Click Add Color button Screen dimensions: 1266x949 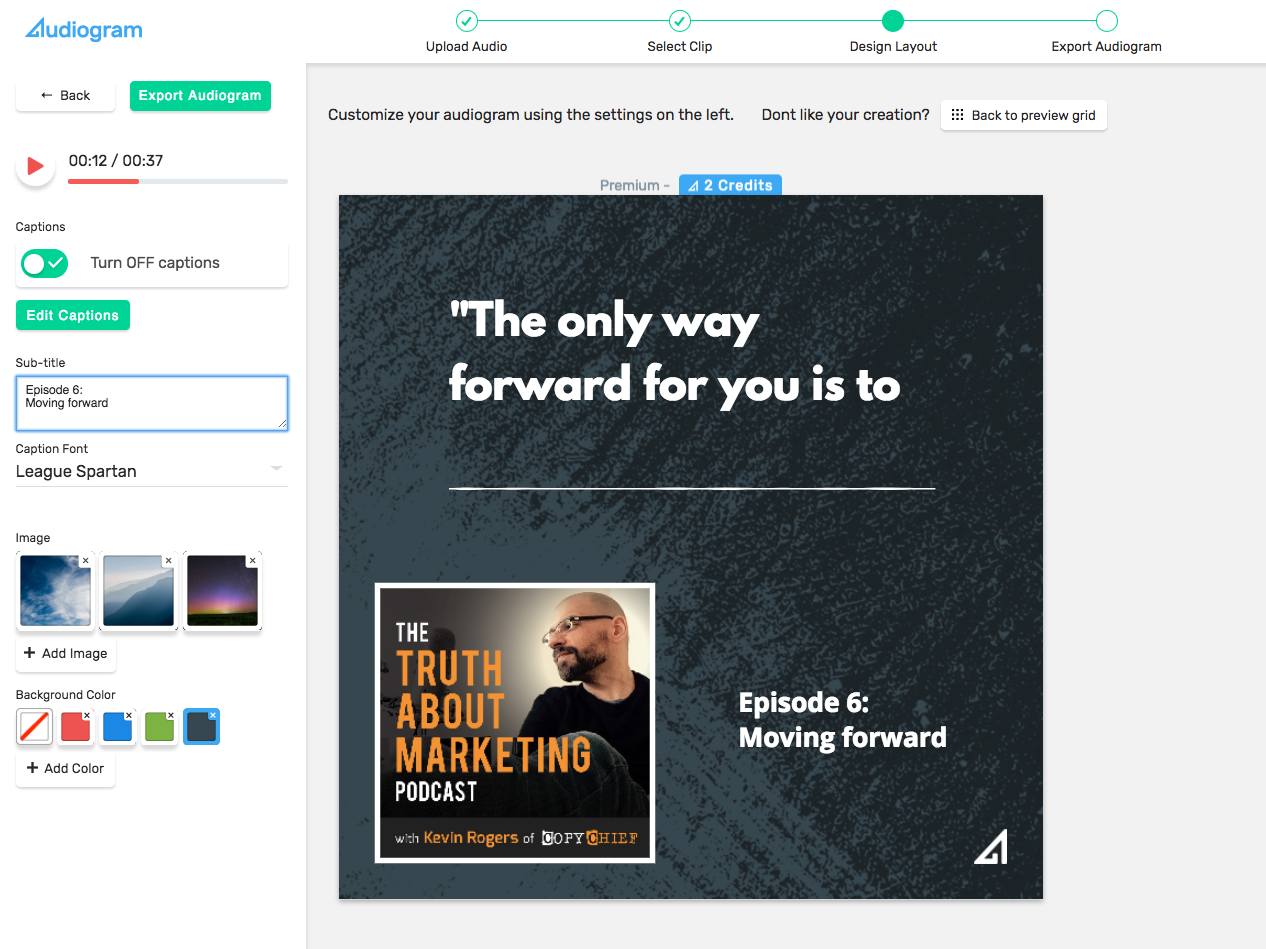coord(65,768)
